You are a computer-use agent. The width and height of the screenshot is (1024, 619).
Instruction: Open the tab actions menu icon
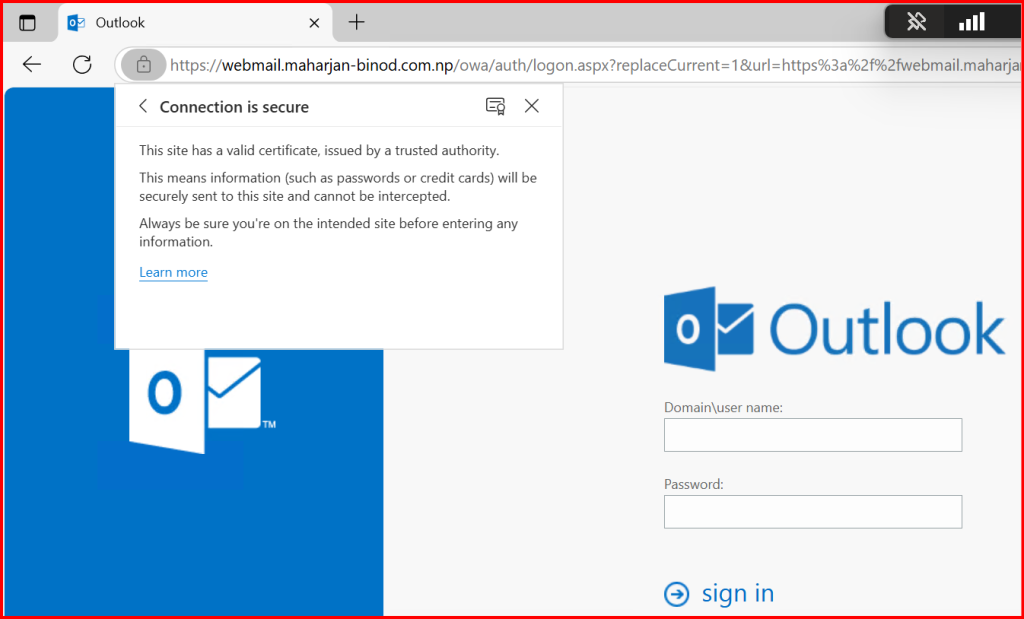click(x=27, y=22)
